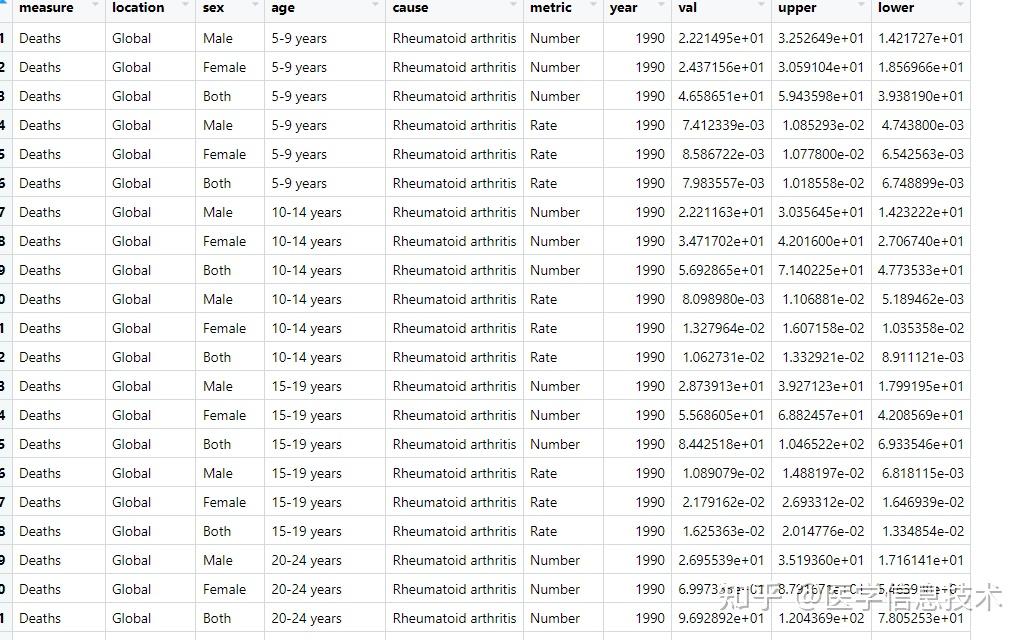Image resolution: width=1029 pixels, height=640 pixels.
Task: Sort using upper column header arrow
Action: [861, 7]
